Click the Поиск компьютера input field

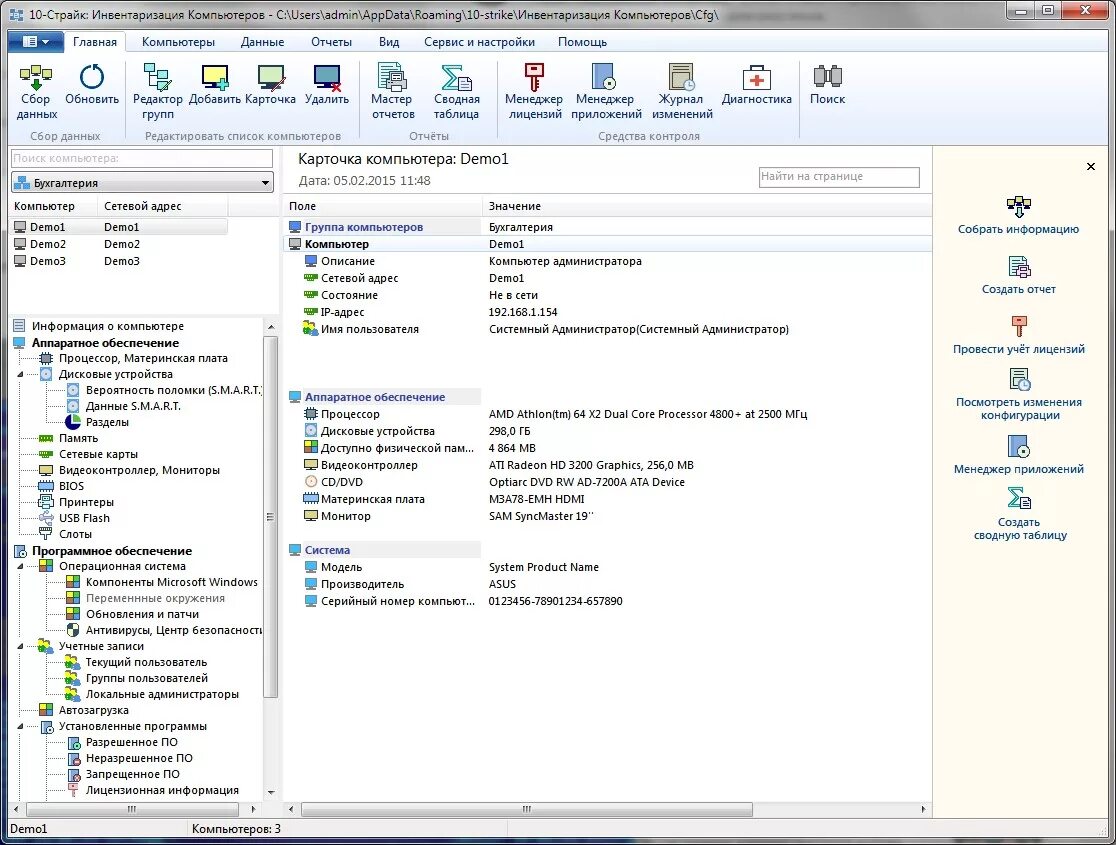(x=142, y=158)
